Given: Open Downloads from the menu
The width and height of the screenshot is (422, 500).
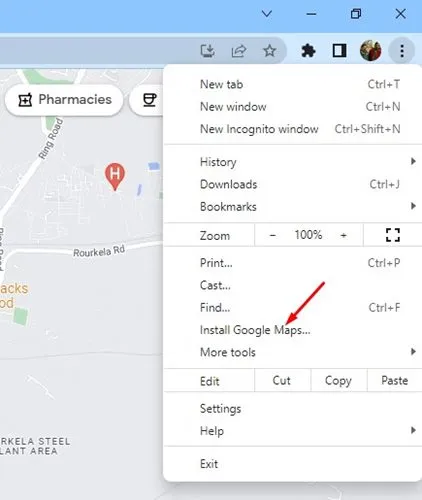Looking at the screenshot, I should 293,184.
